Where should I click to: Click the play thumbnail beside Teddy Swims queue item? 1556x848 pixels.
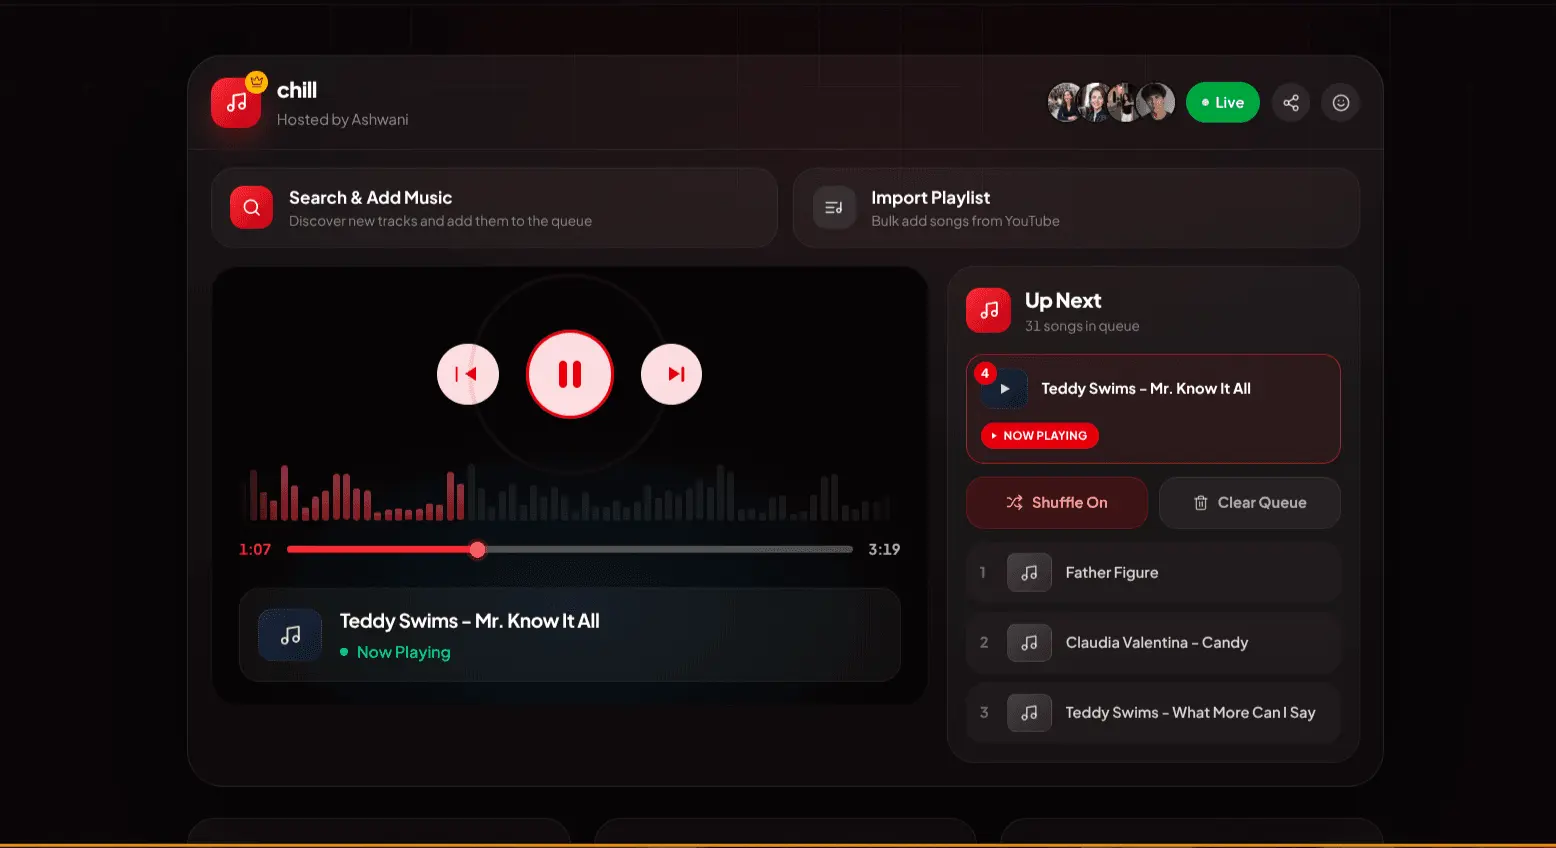pyautogui.click(x=1004, y=389)
